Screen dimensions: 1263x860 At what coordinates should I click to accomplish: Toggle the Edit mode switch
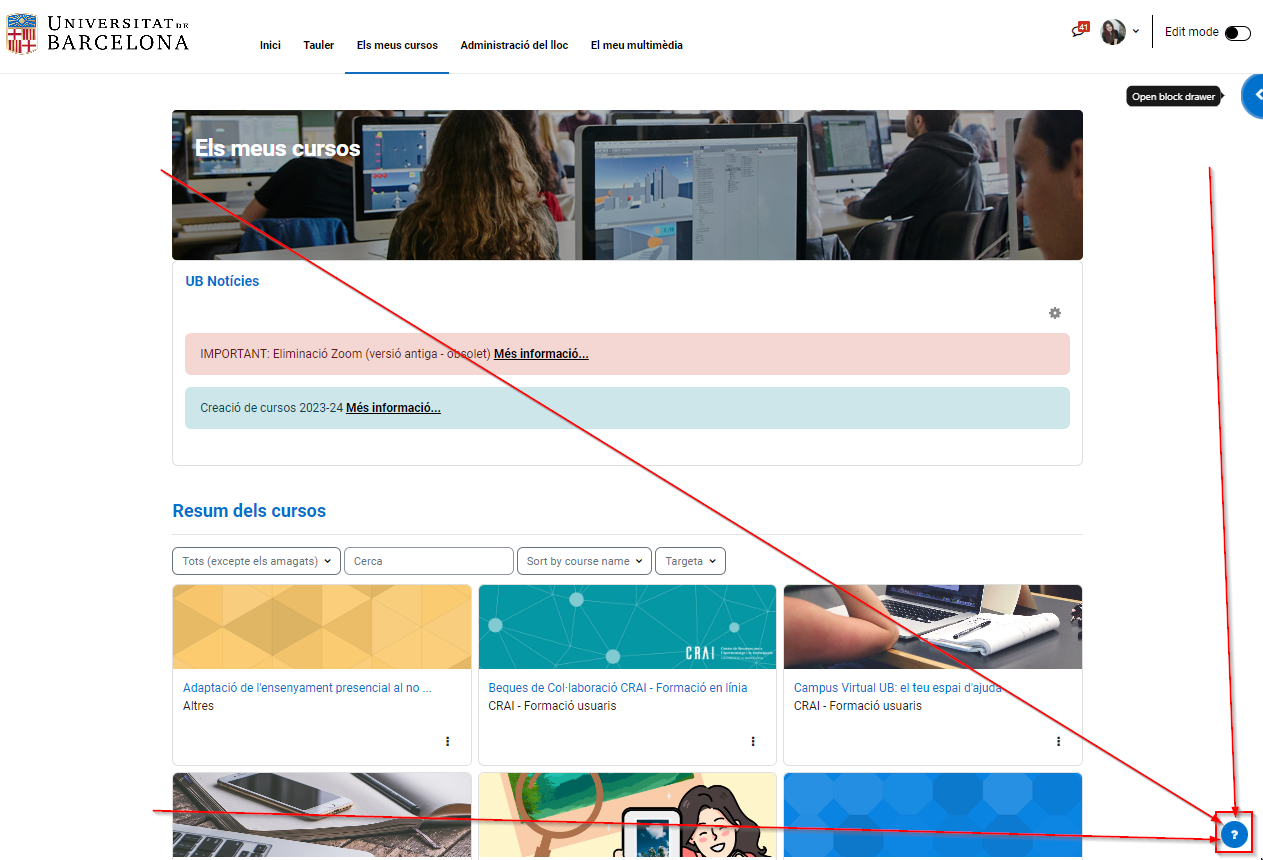1237,33
